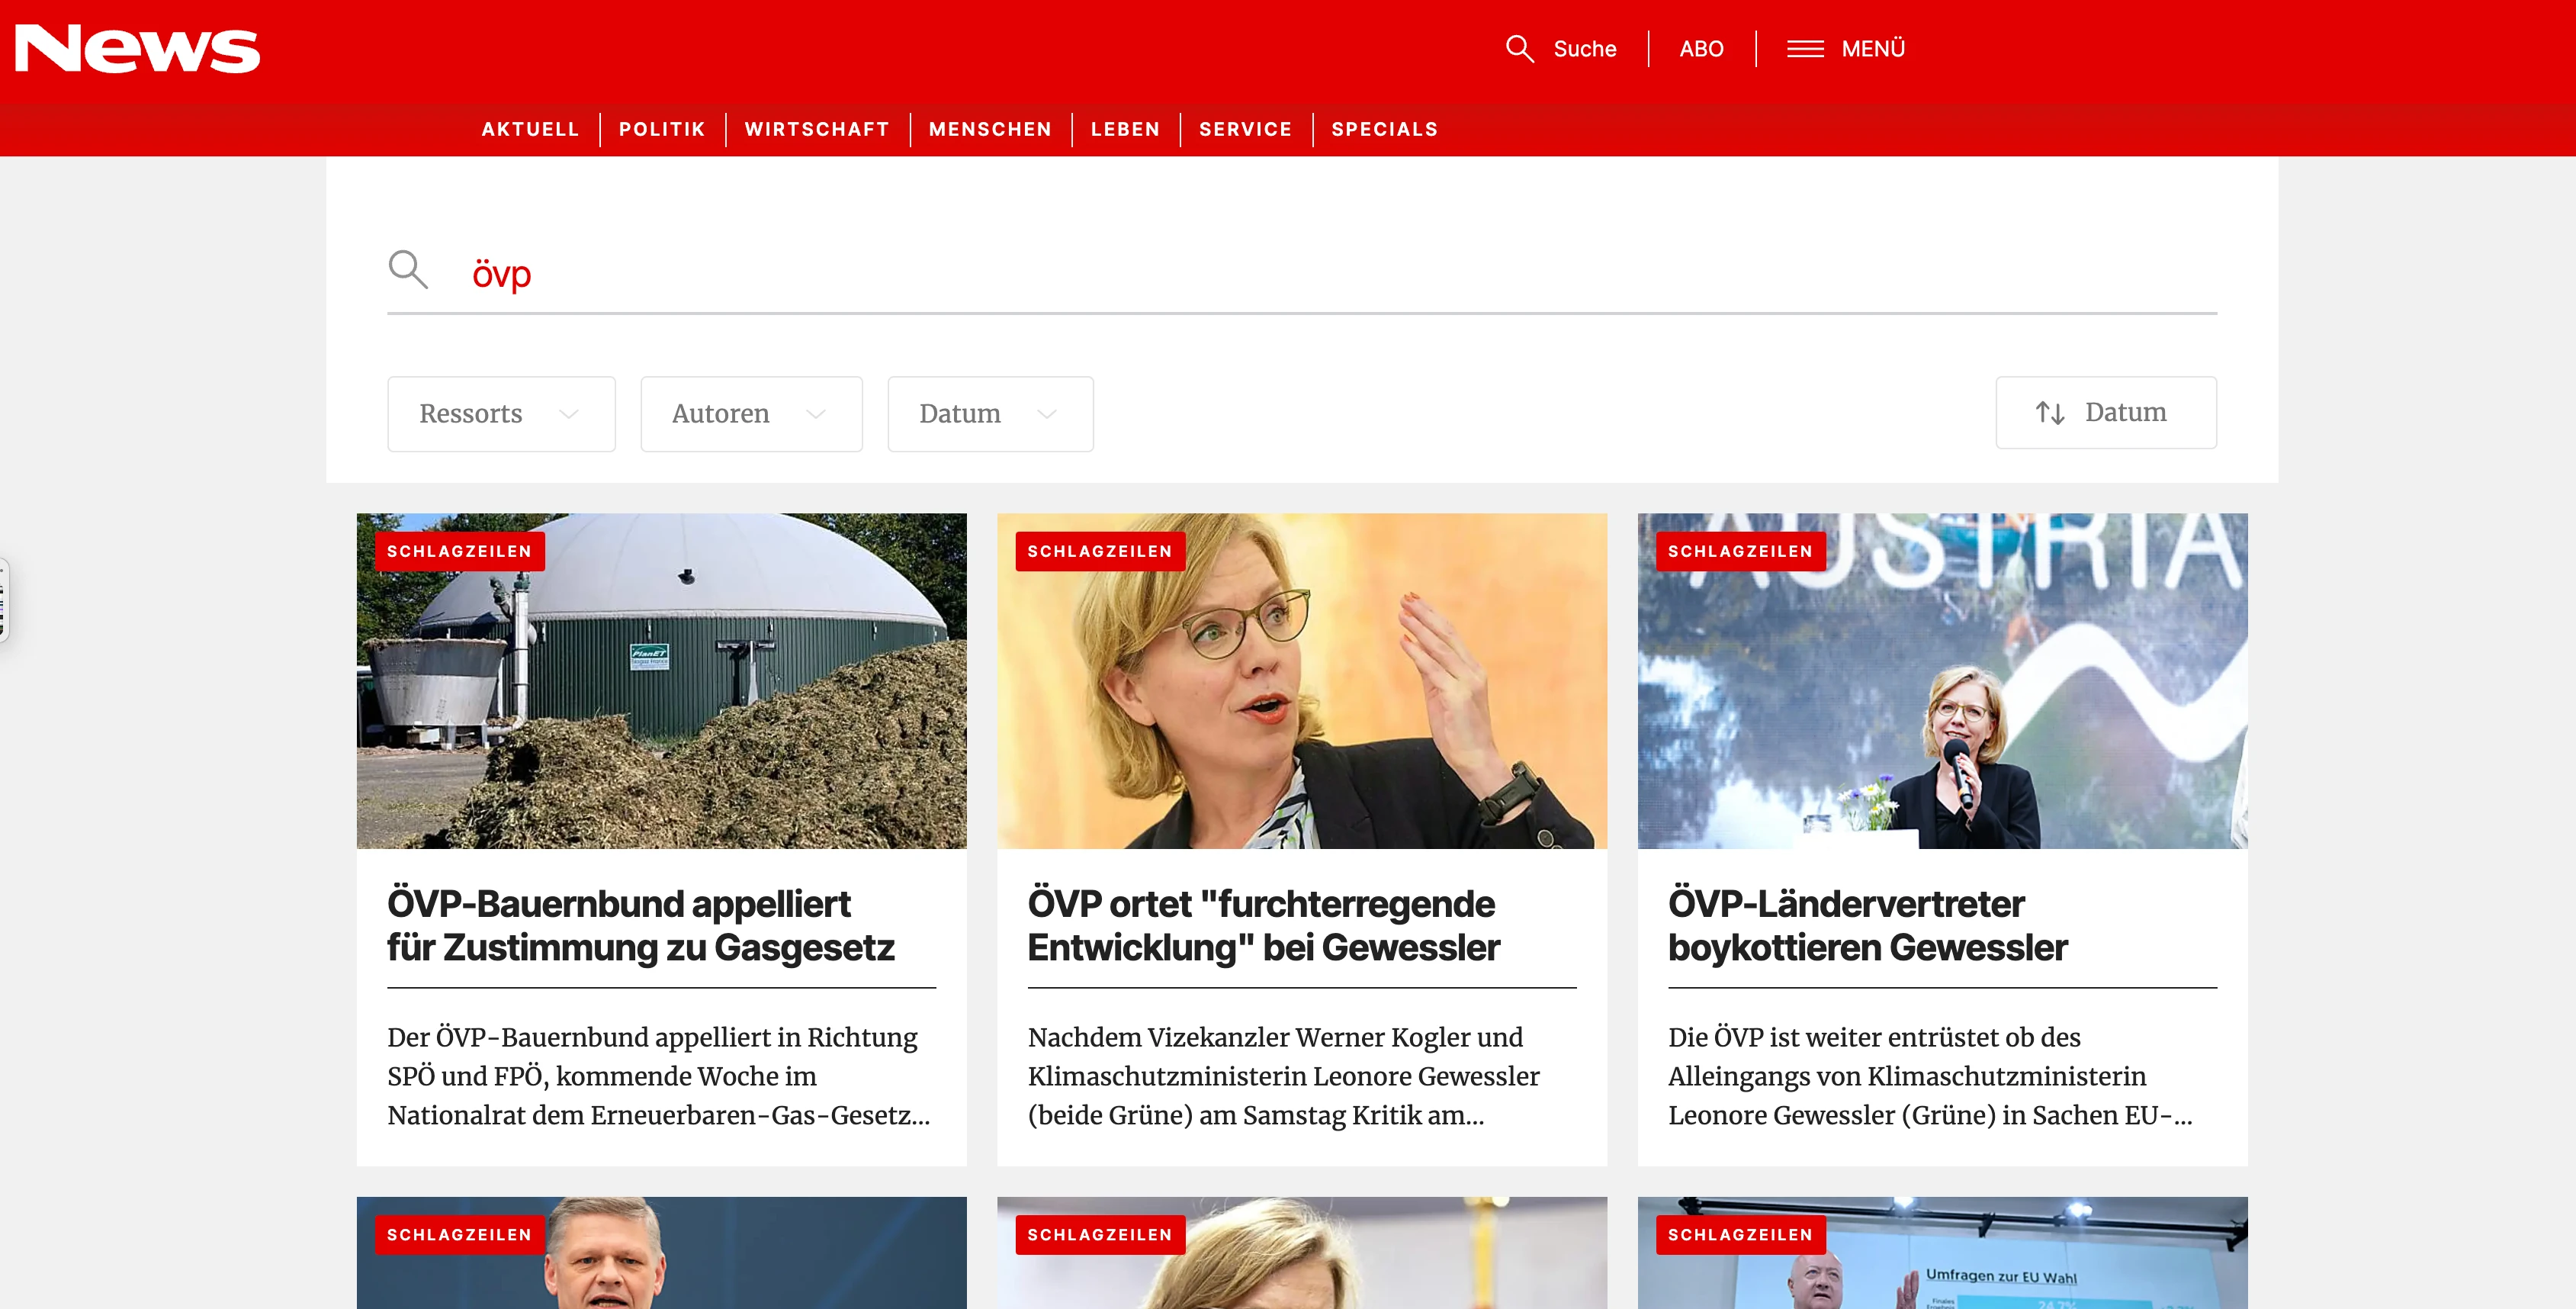
Task: Open the POLITIK navigation section
Action: point(662,129)
